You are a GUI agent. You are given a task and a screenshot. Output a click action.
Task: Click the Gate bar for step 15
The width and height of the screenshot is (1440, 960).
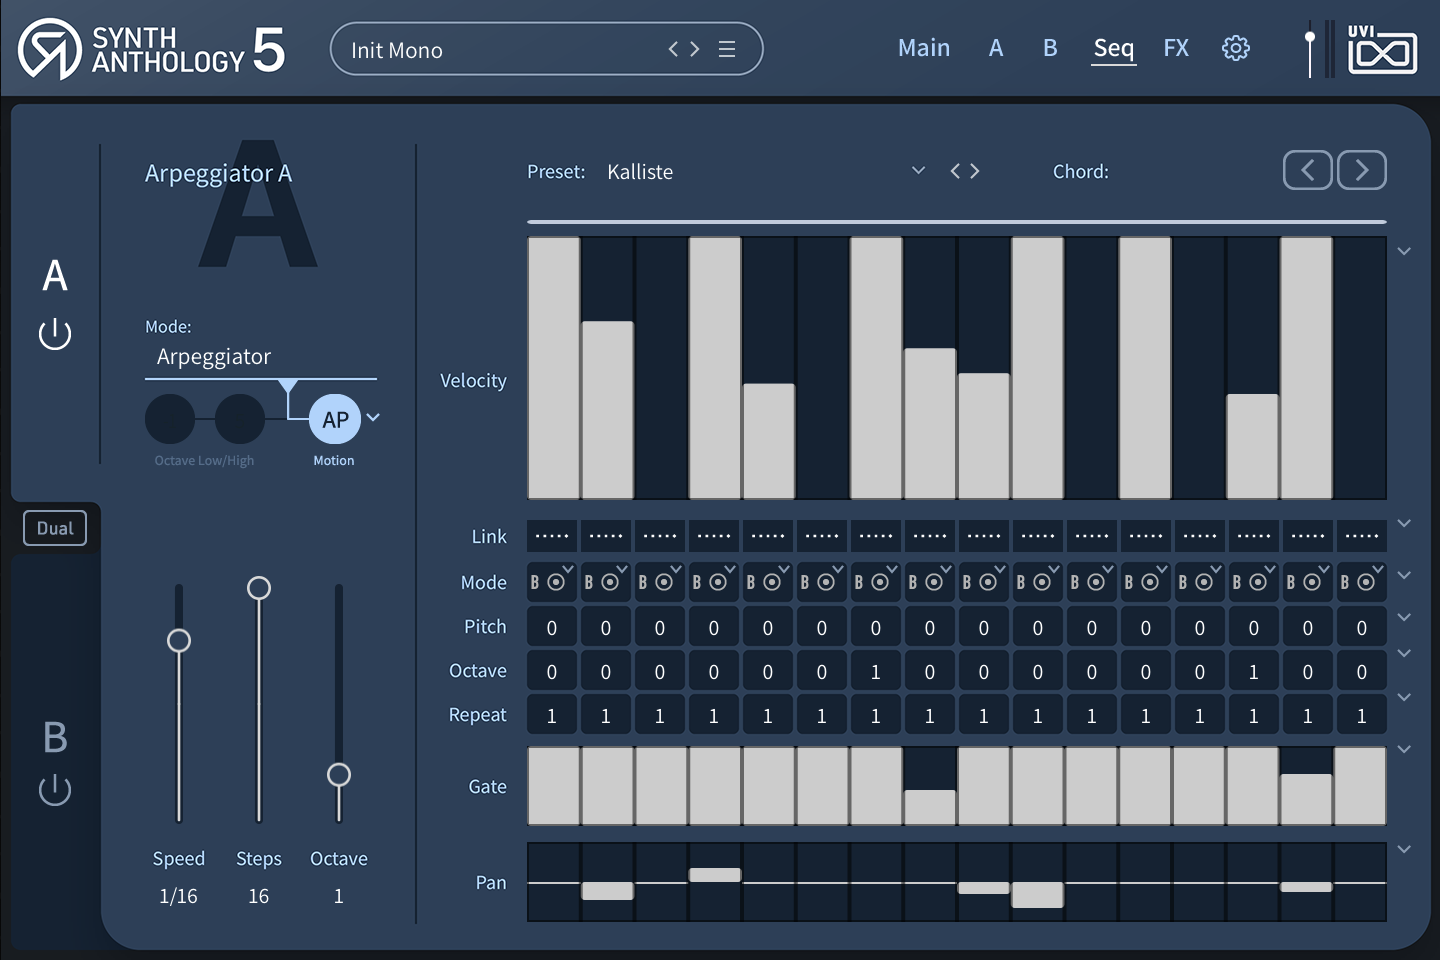1308,799
